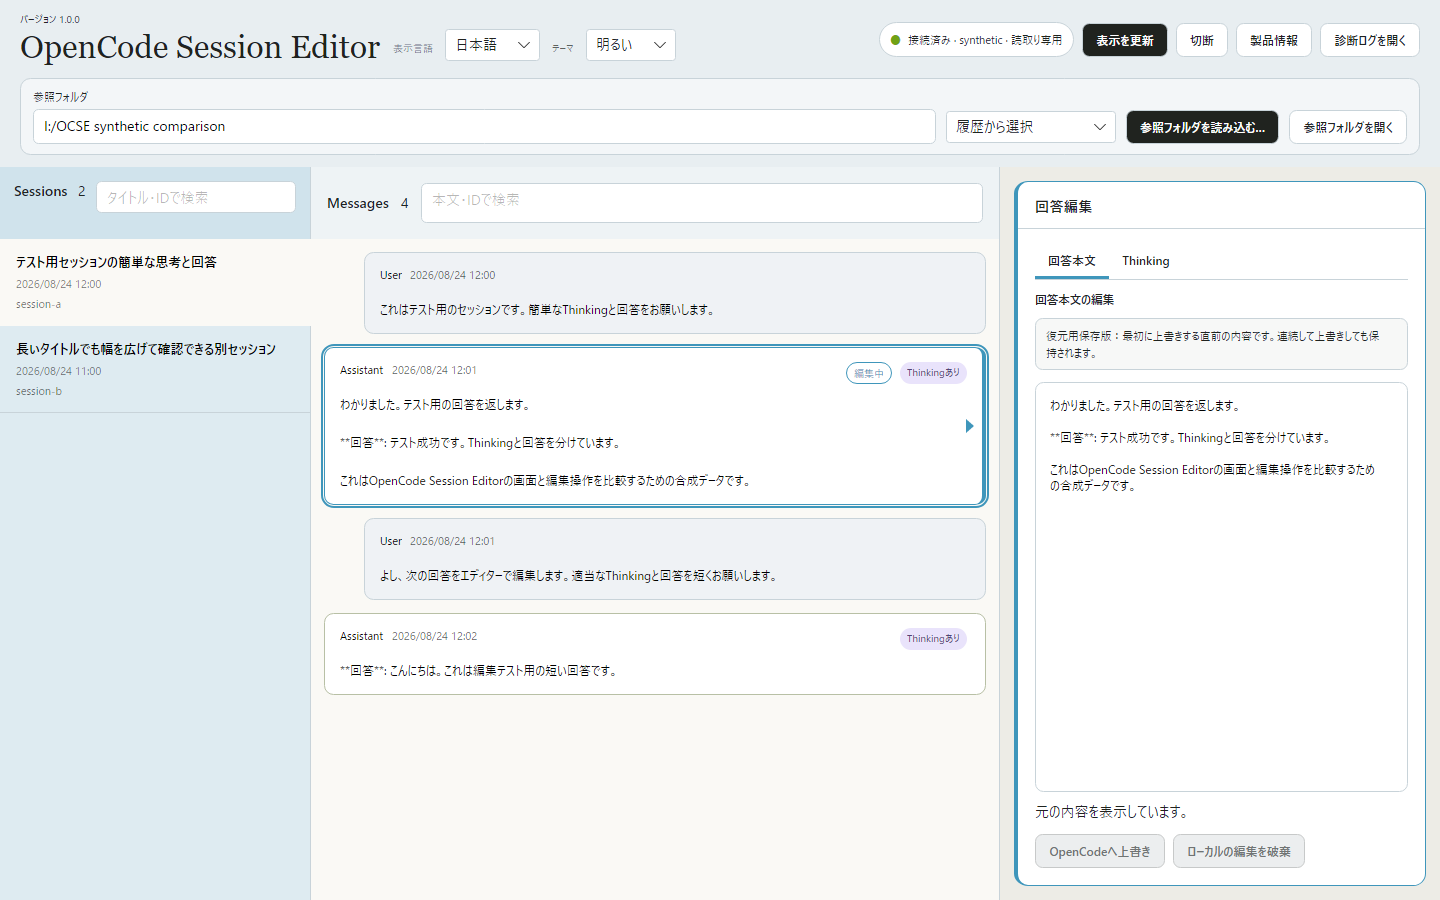This screenshot has width=1440, height=900.
Task: Click the OpenCode Session Editor title
Action: (x=200, y=47)
